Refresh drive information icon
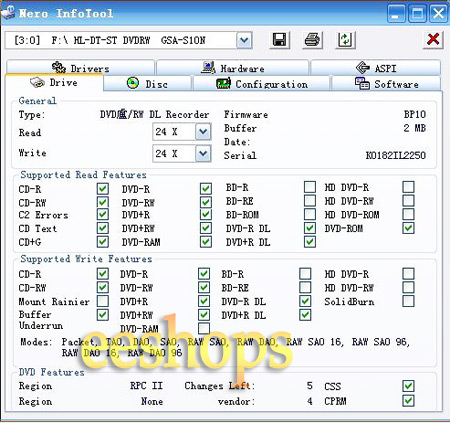The image size is (450, 423). [345, 40]
